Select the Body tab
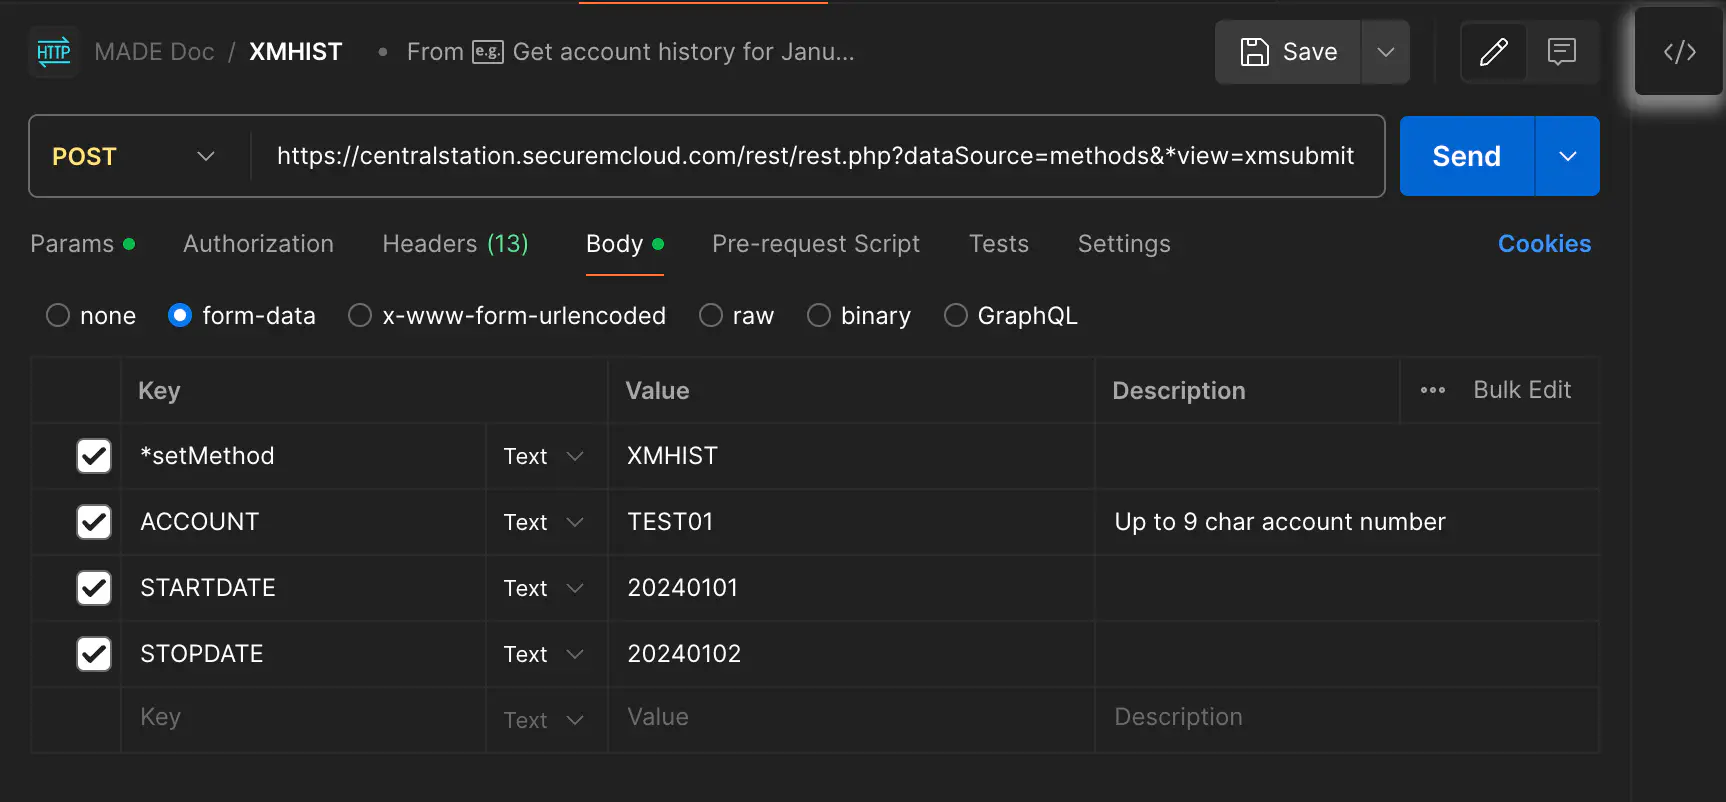Image resolution: width=1726 pixels, height=802 pixels. point(625,244)
